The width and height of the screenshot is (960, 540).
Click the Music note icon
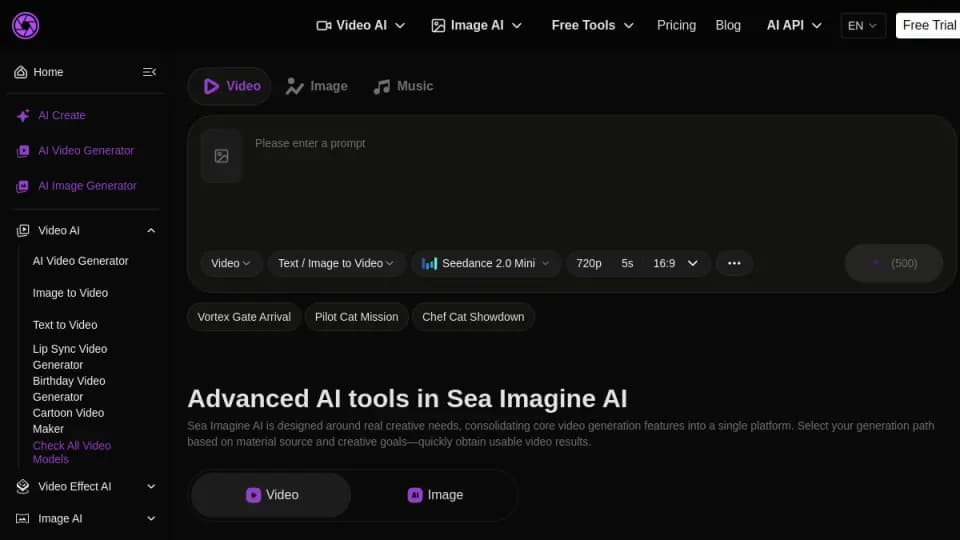[381, 87]
